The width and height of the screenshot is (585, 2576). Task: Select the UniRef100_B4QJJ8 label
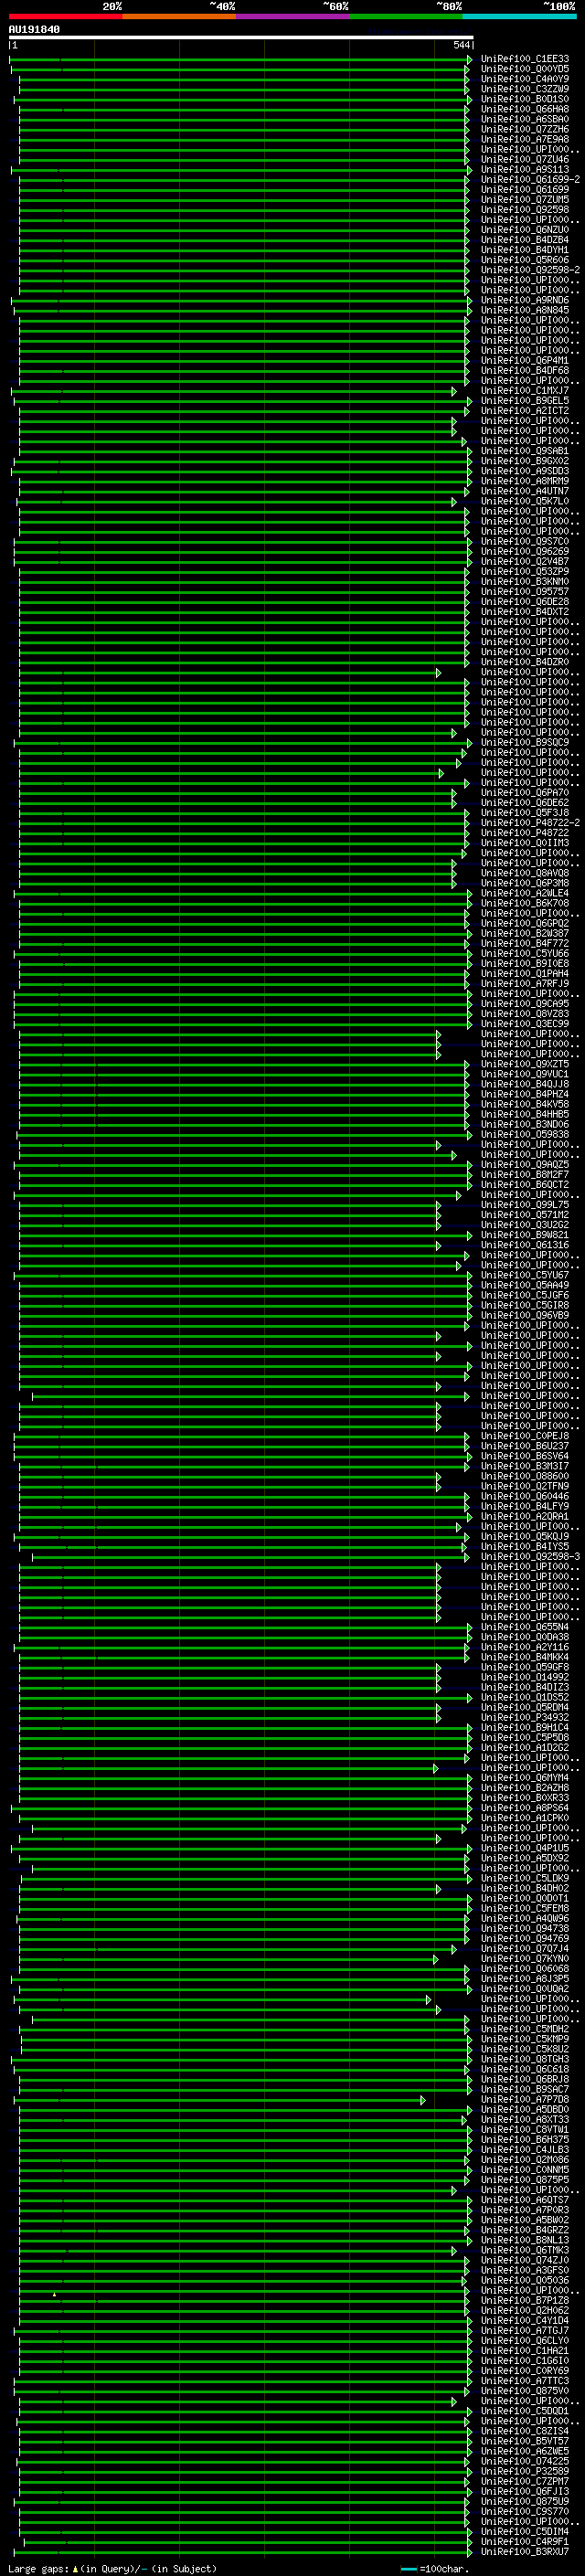[524, 1084]
